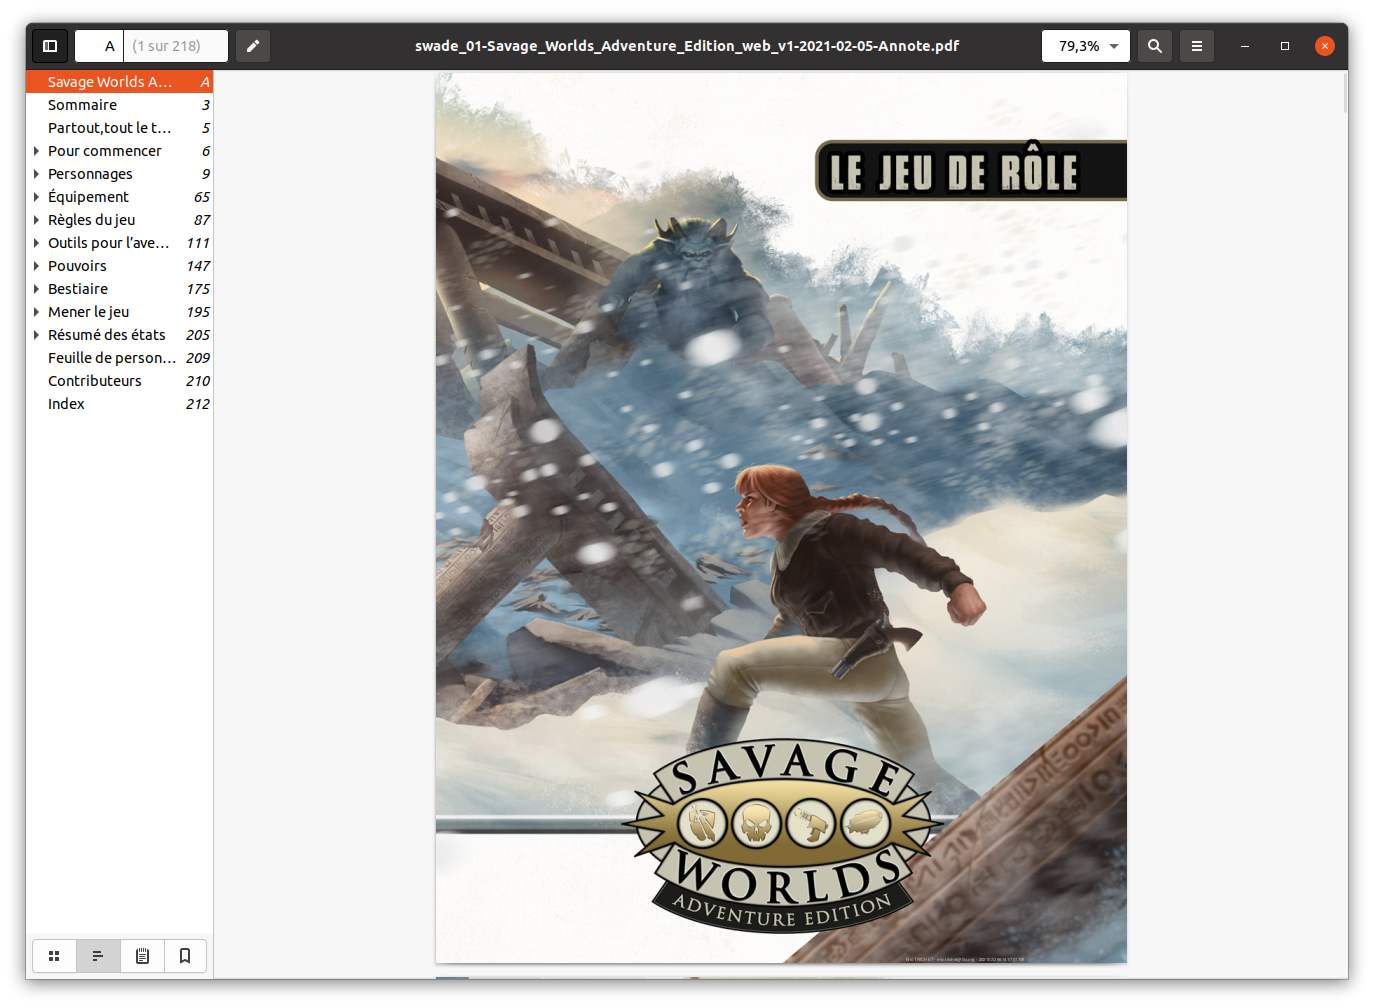Viewport: 1374px width, 1008px height.
Task: Open the 79,3% zoom dropdown
Action: point(1086,46)
